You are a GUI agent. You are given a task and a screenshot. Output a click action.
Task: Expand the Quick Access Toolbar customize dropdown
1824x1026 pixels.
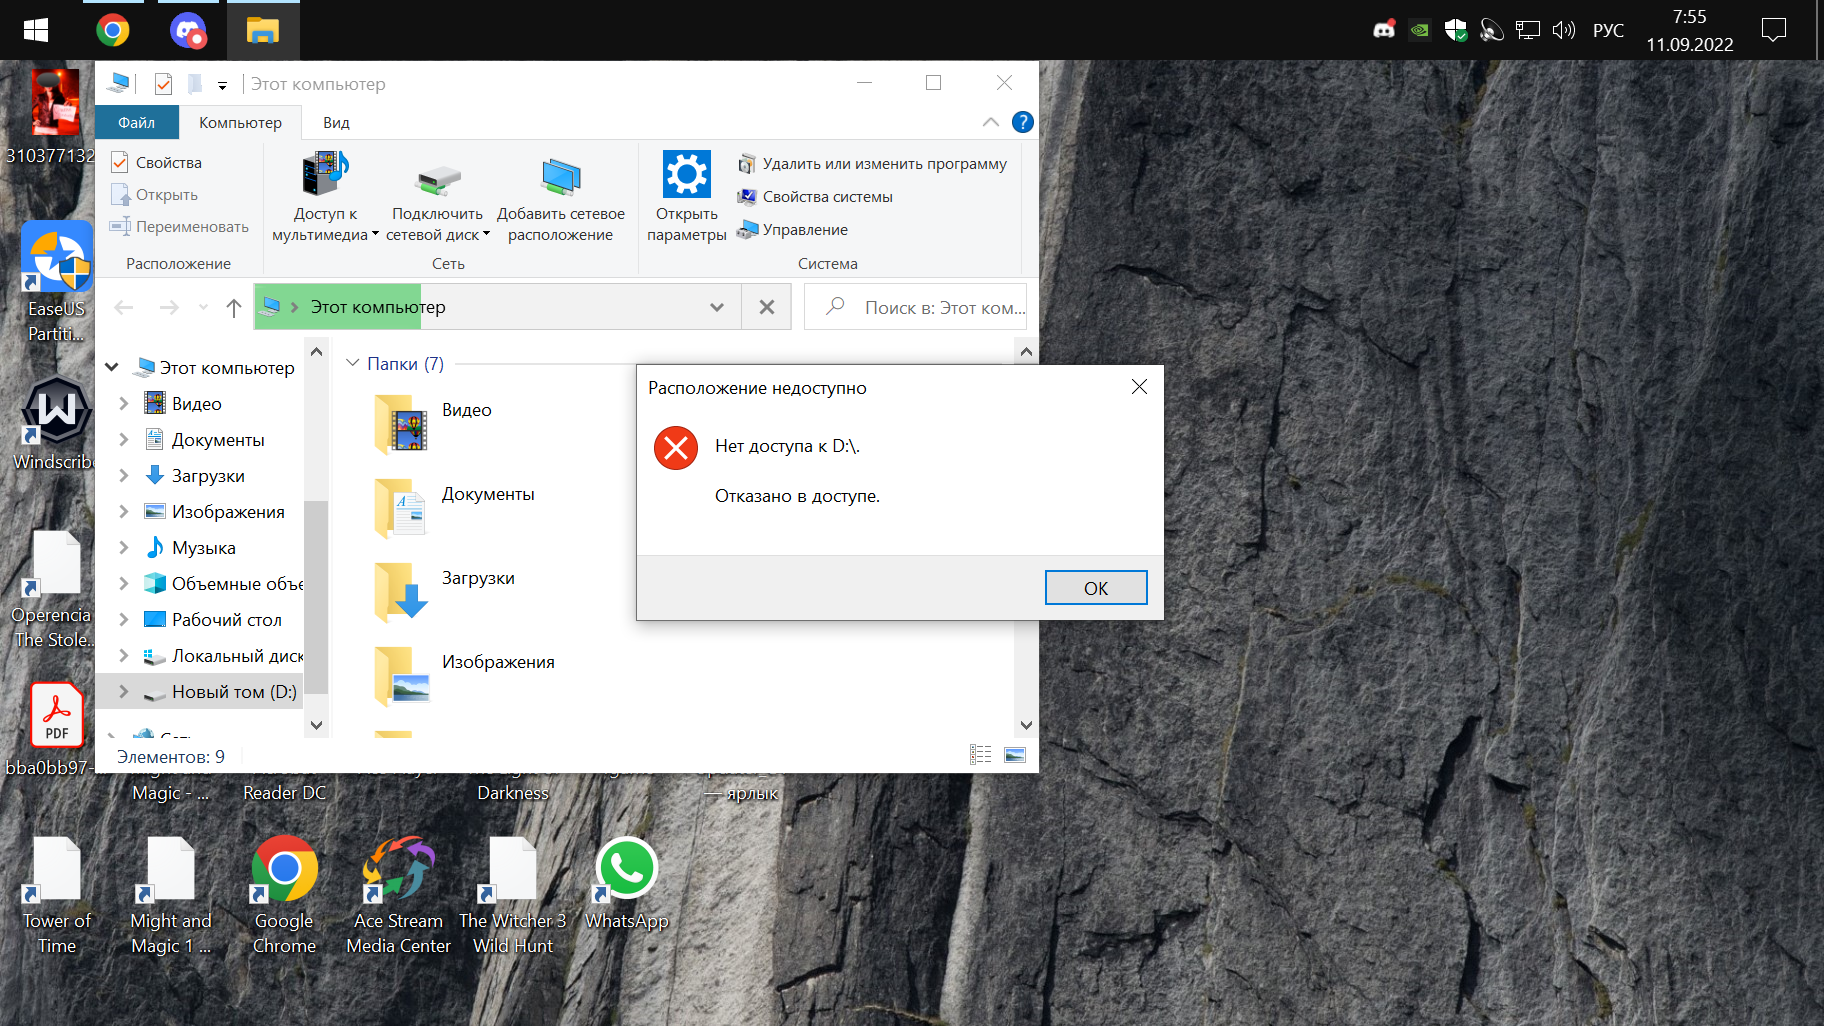(222, 85)
